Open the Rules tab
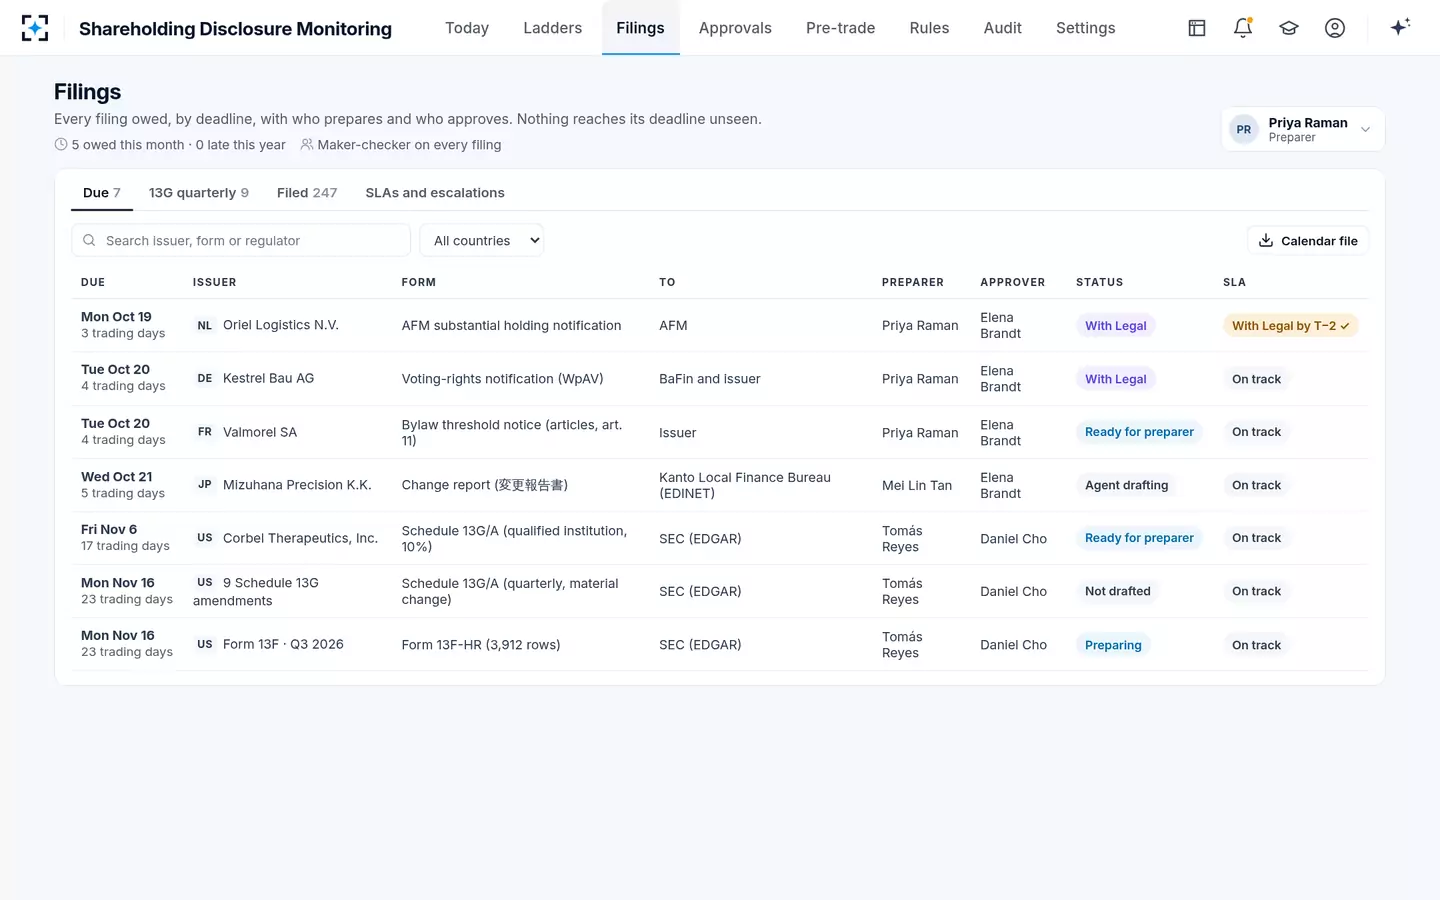The width and height of the screenshot is (1440, 900). click(929, 28)
